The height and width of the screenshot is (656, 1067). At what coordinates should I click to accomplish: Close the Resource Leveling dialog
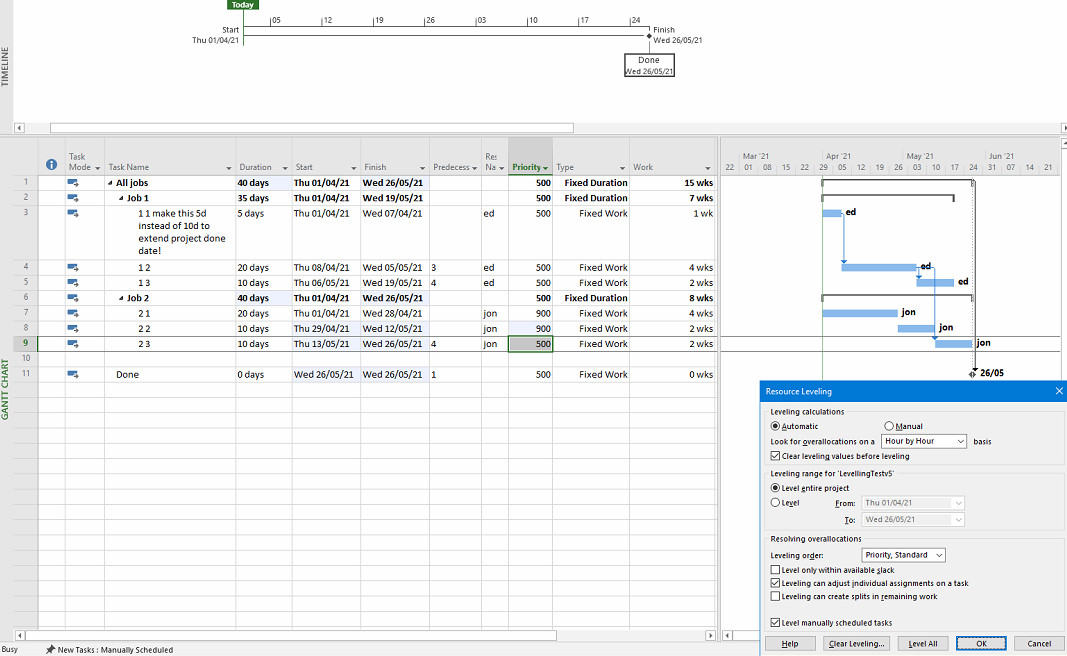point(1059,391)
